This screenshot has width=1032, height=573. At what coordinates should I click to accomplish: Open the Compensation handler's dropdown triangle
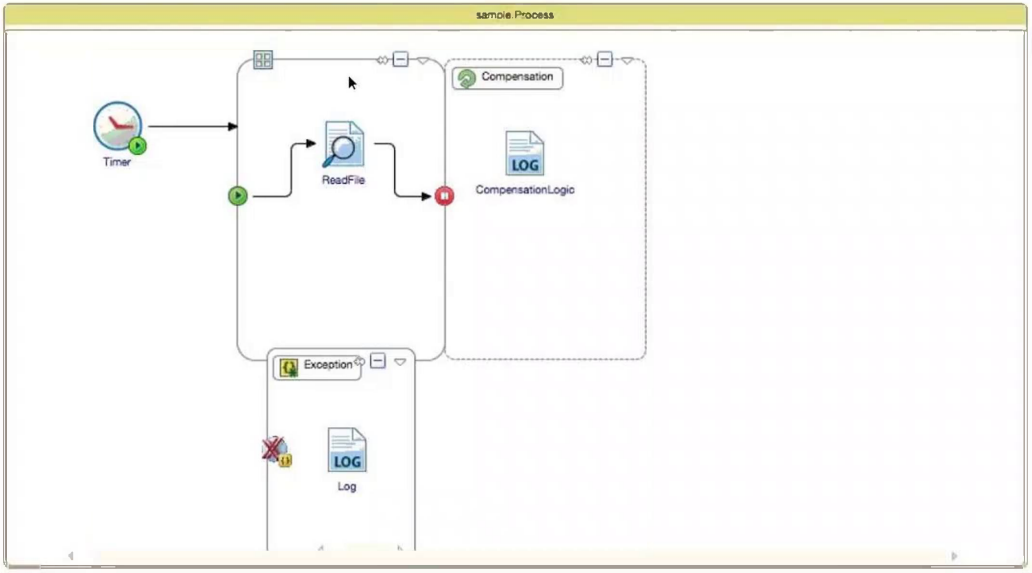pyautogui.click(x=627, y=61)
